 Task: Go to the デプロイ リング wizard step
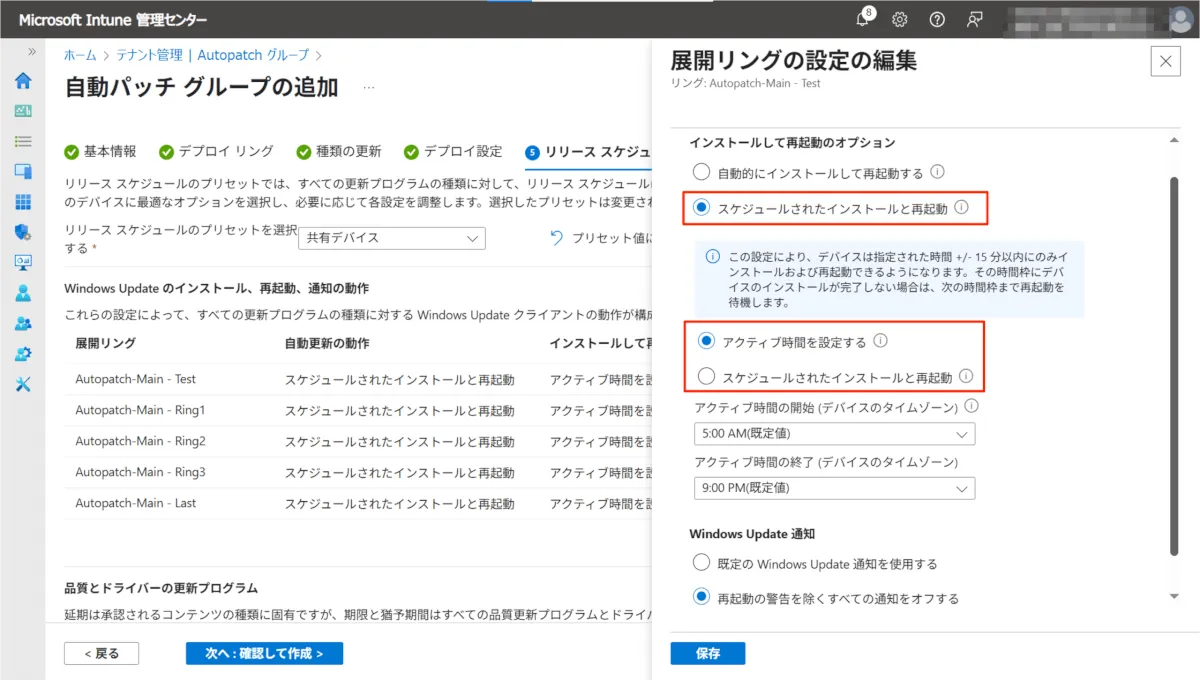coord(215,152)
